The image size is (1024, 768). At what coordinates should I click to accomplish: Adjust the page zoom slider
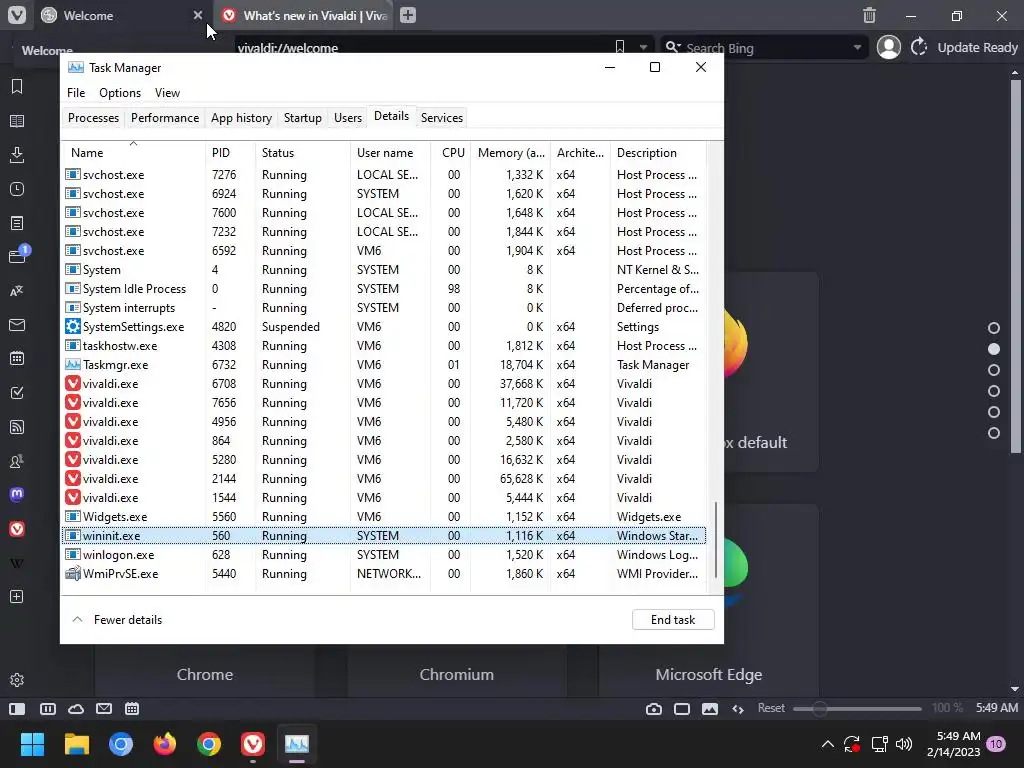pyautogui.click(x=857, y=709)
